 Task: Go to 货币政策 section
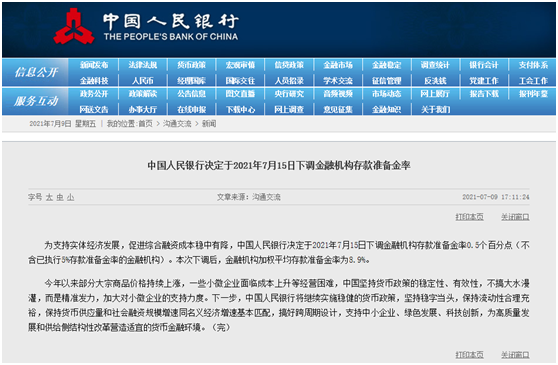coord(191,65)
